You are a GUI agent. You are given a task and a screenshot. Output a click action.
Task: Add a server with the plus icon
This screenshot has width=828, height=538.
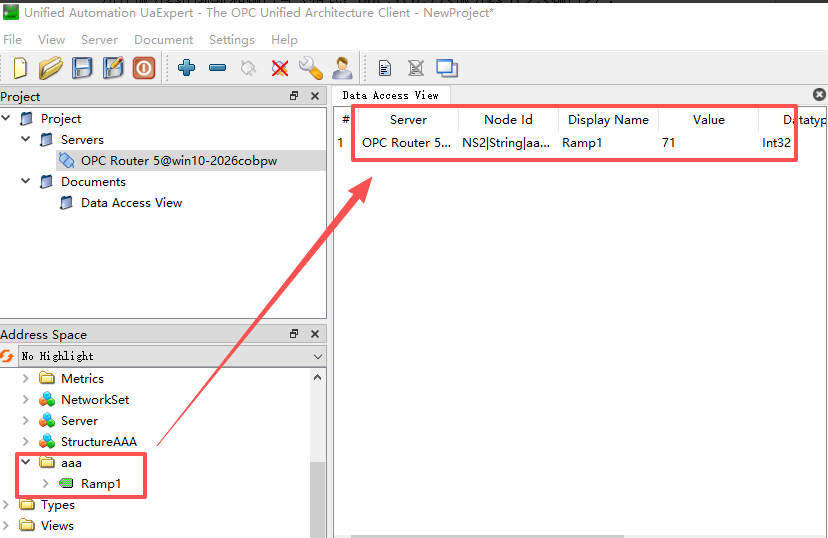pyautogui.click(x=186, y=68)
